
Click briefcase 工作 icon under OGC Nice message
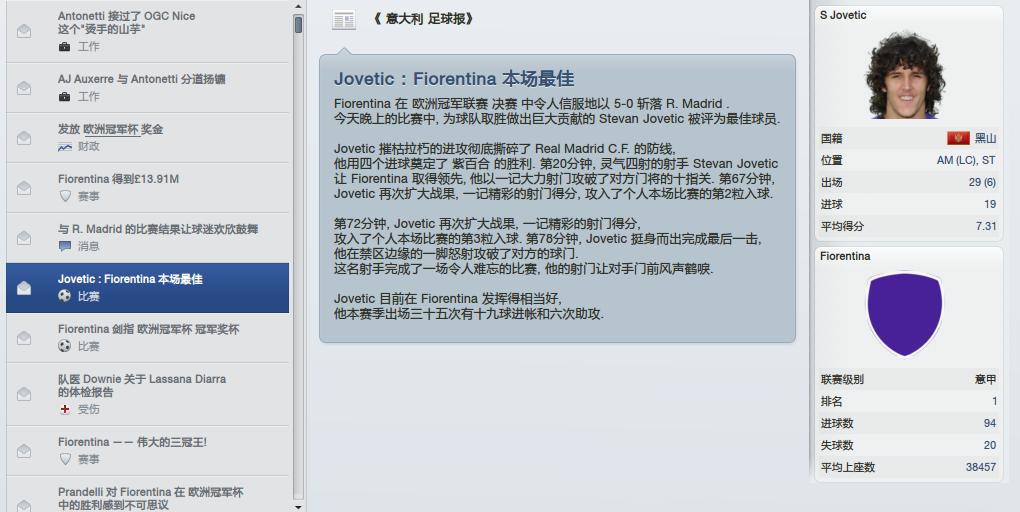point(64,47)
